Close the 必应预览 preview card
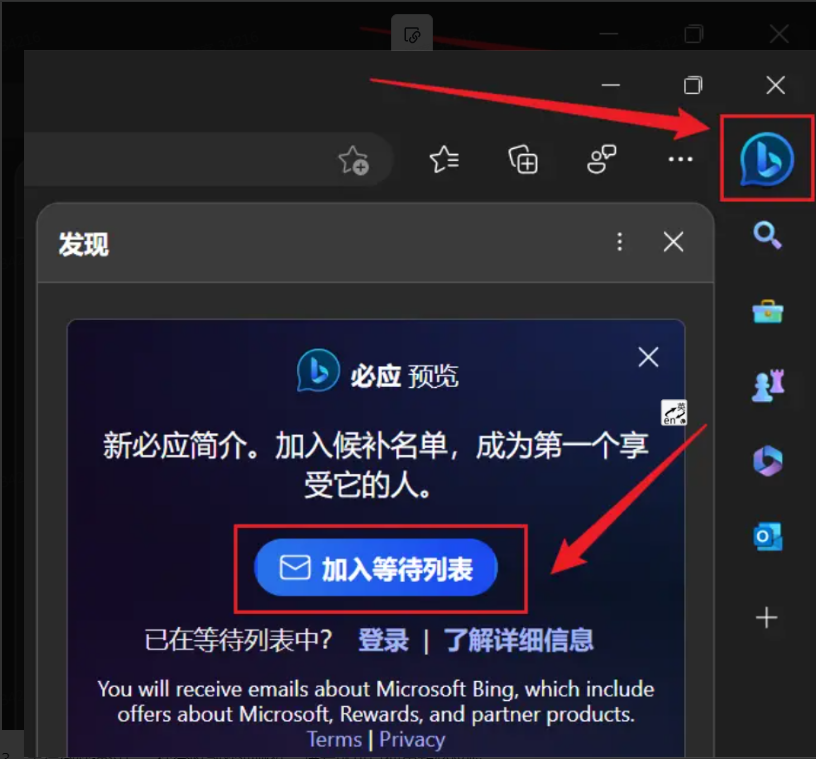 pyautogui.click(x=647, y=356)
